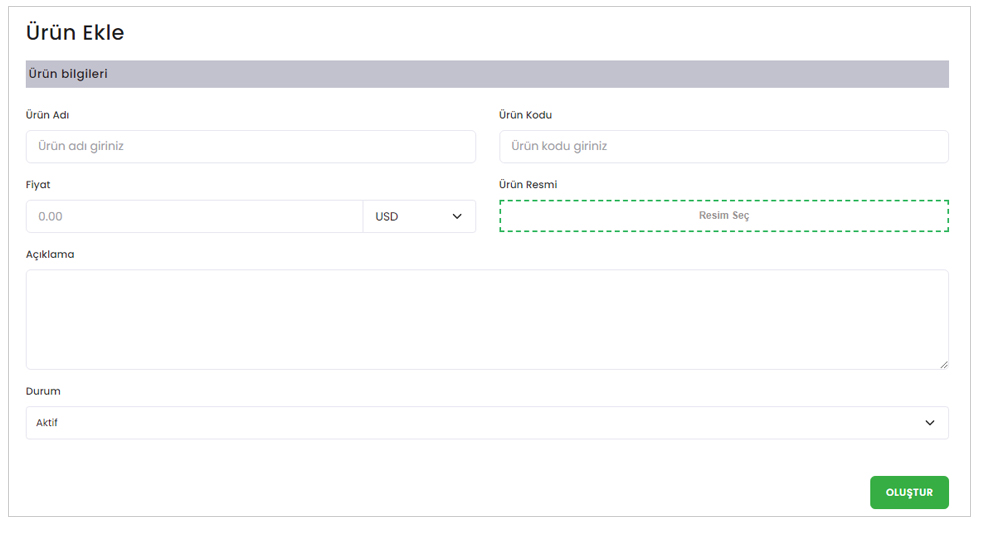Click the Ürün Resmi label

click(528, 185)
